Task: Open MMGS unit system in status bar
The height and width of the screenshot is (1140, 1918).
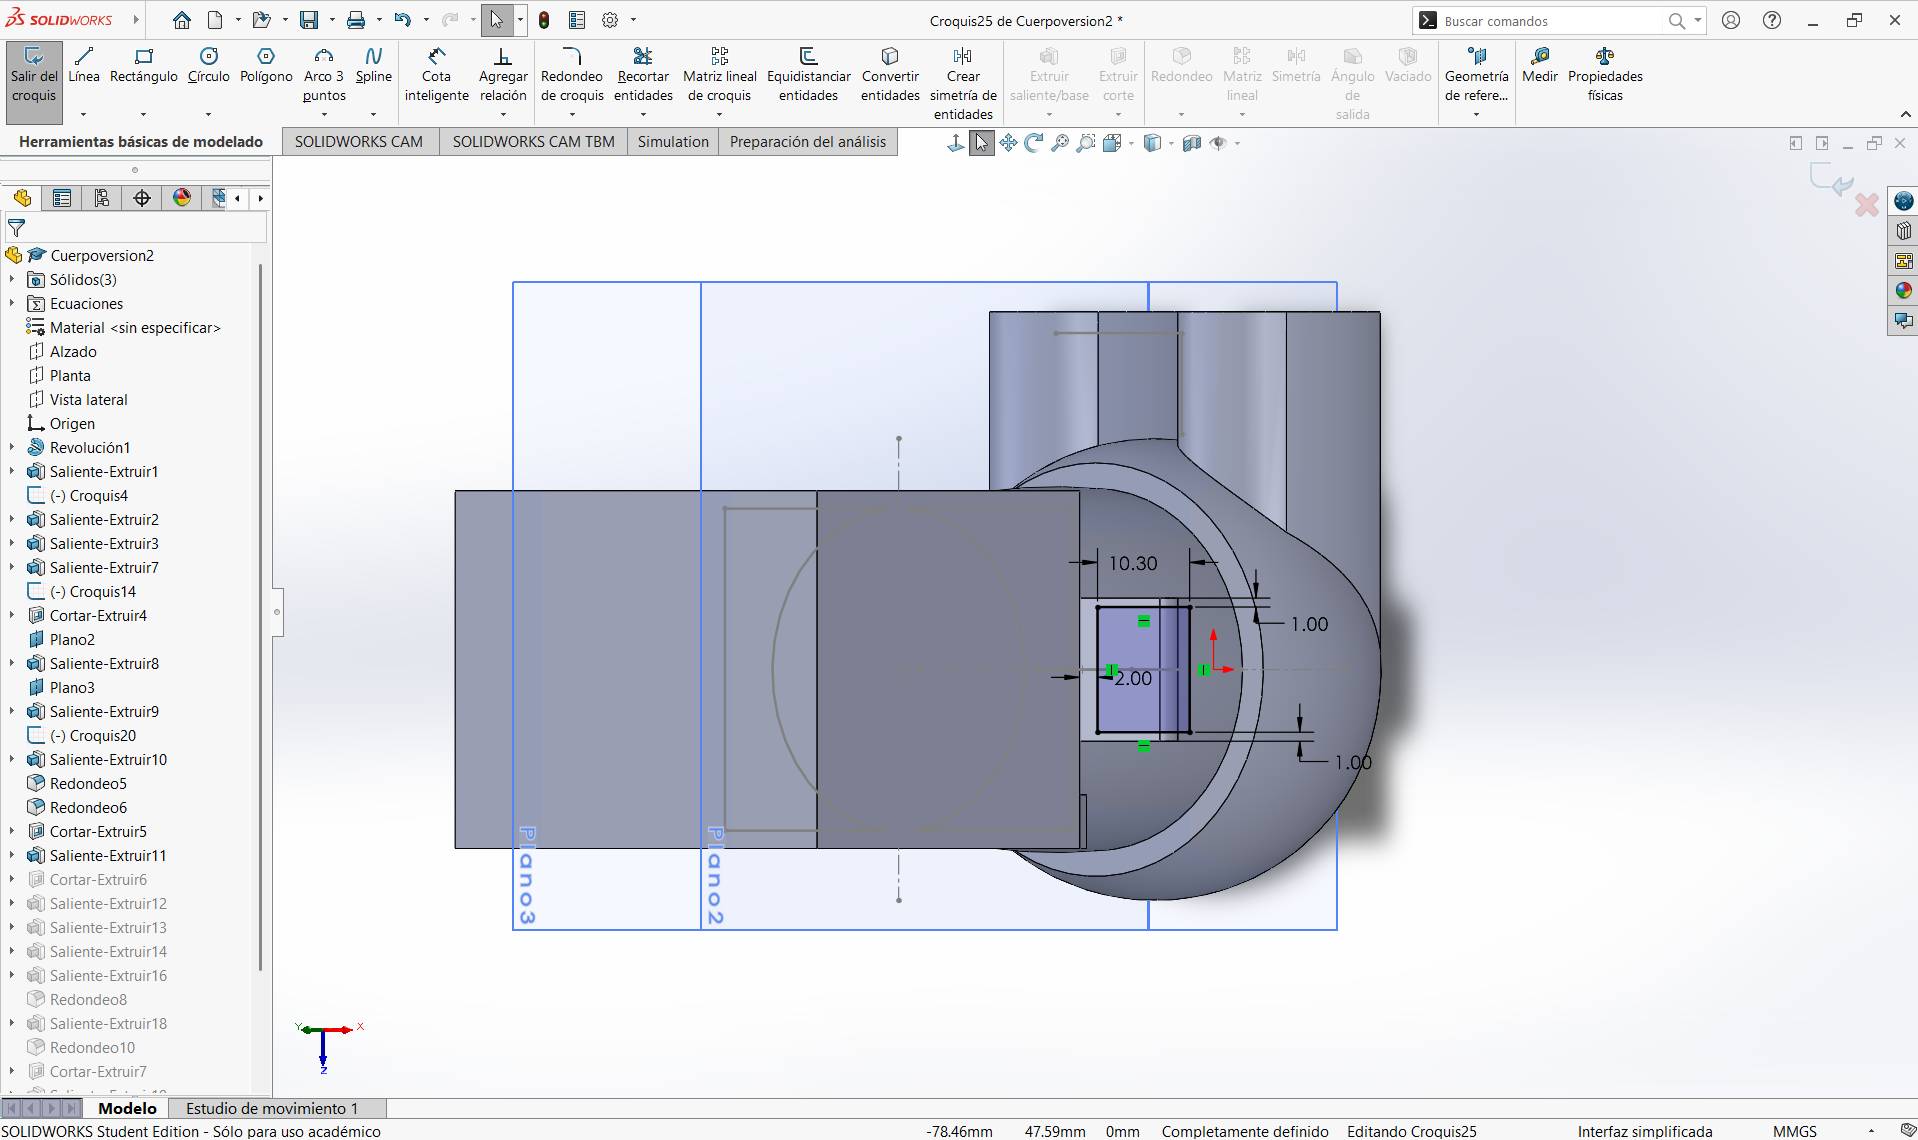Action: click(1794, 1131)
